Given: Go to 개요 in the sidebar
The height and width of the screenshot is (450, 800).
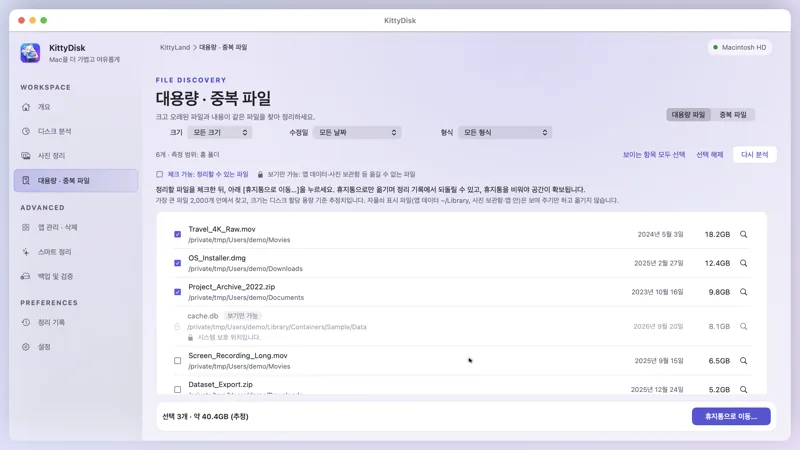Looking at the screenshot, I should click(x=76, y=107).
